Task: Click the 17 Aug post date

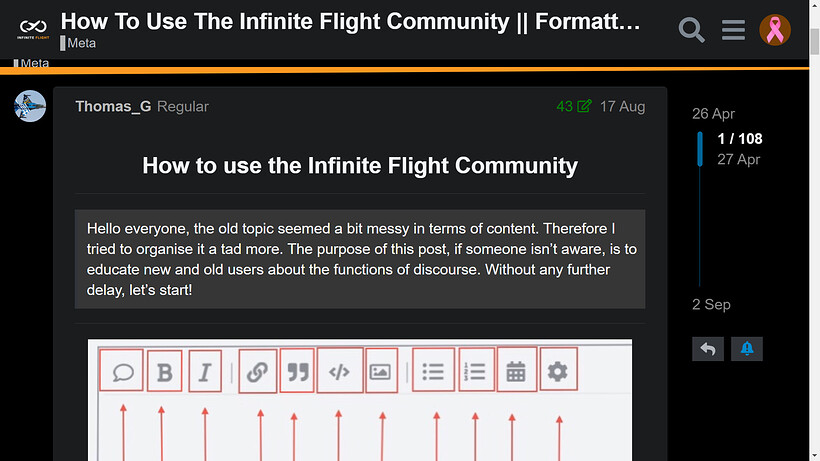Action: click(622, 107)
